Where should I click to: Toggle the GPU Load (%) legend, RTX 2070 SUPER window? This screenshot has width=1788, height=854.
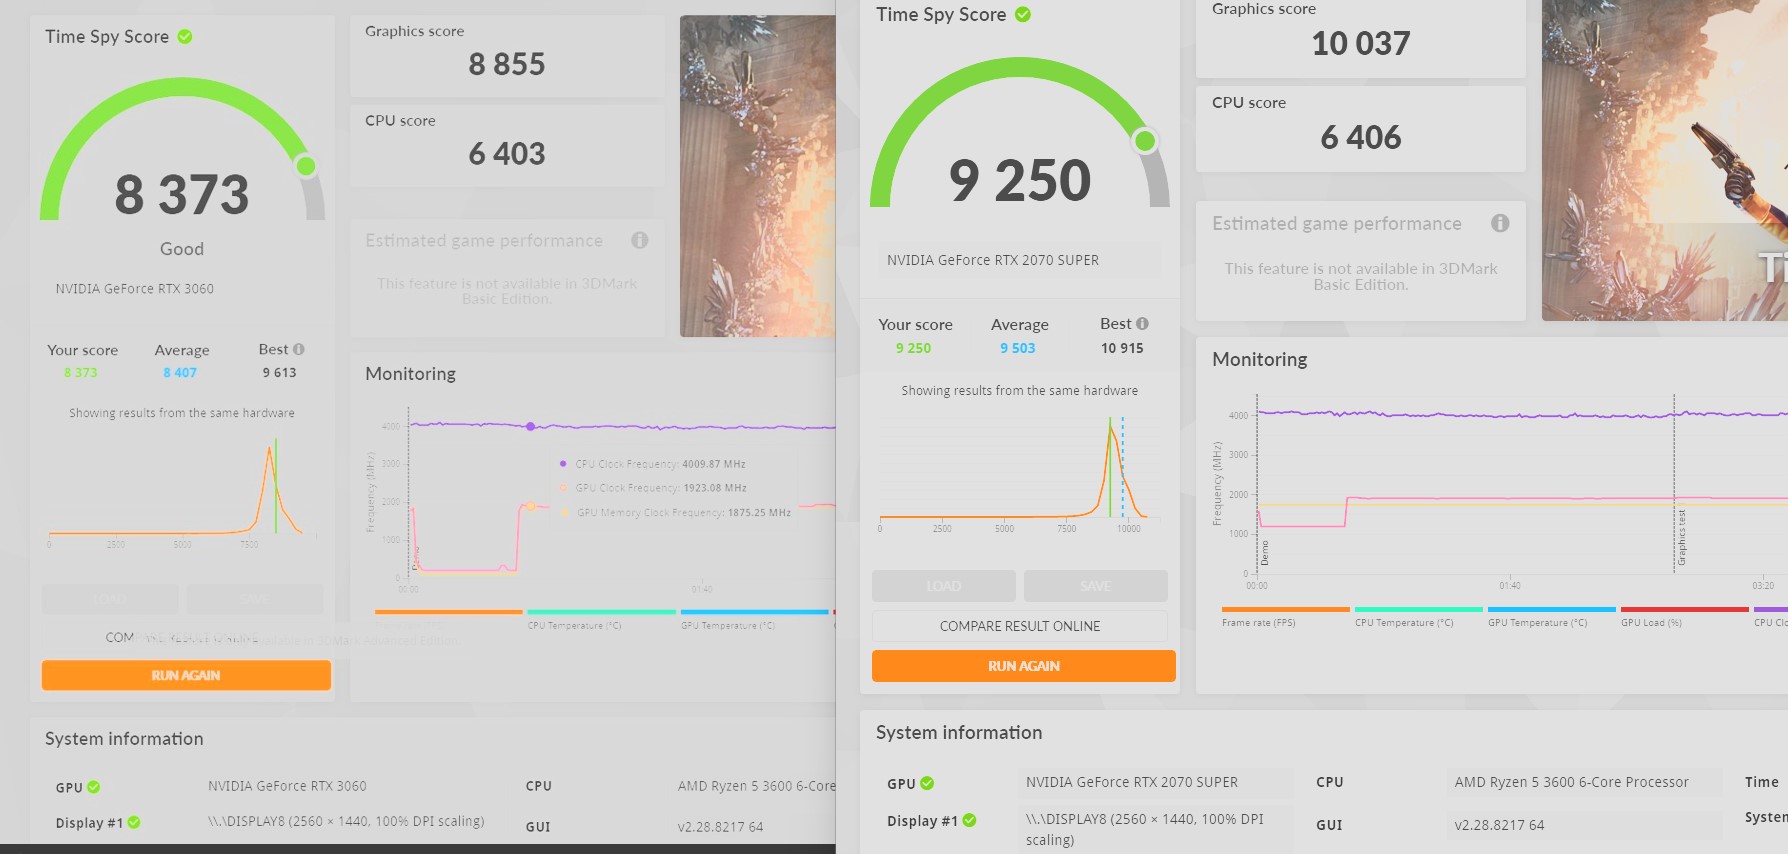(1684, 617)
